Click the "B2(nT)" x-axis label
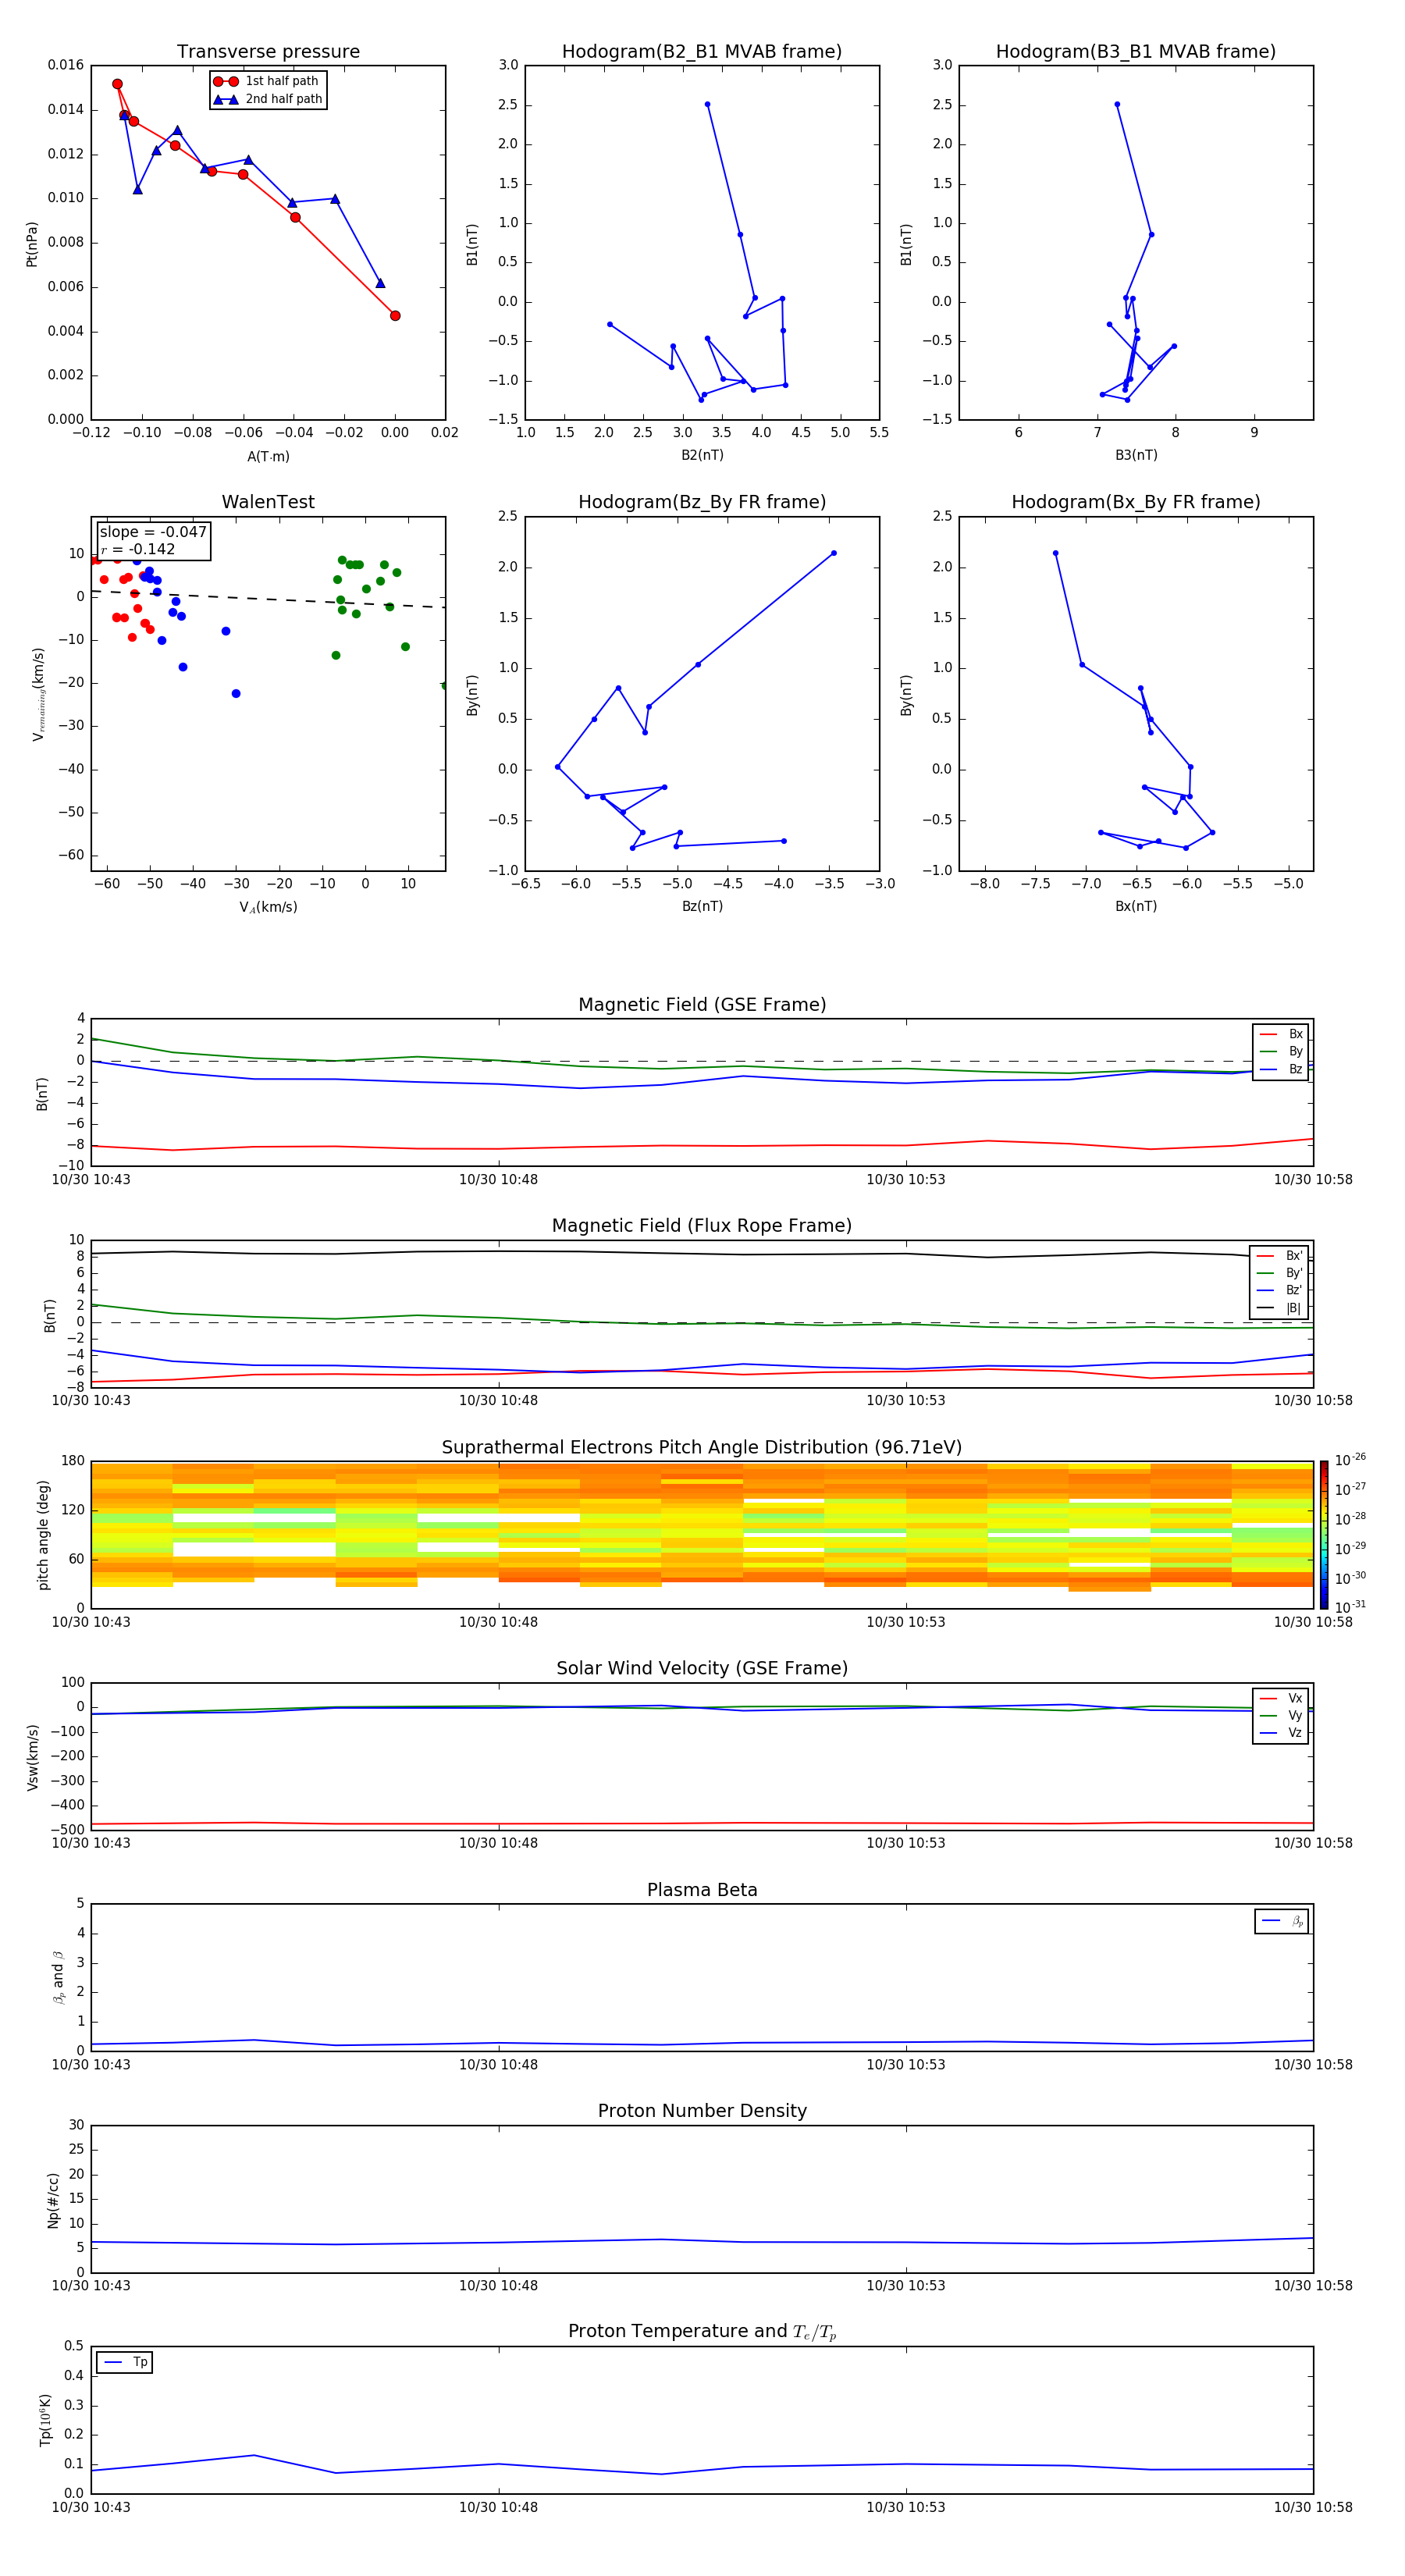Screen dimensions: 1405x2576 tap(702, 455)
